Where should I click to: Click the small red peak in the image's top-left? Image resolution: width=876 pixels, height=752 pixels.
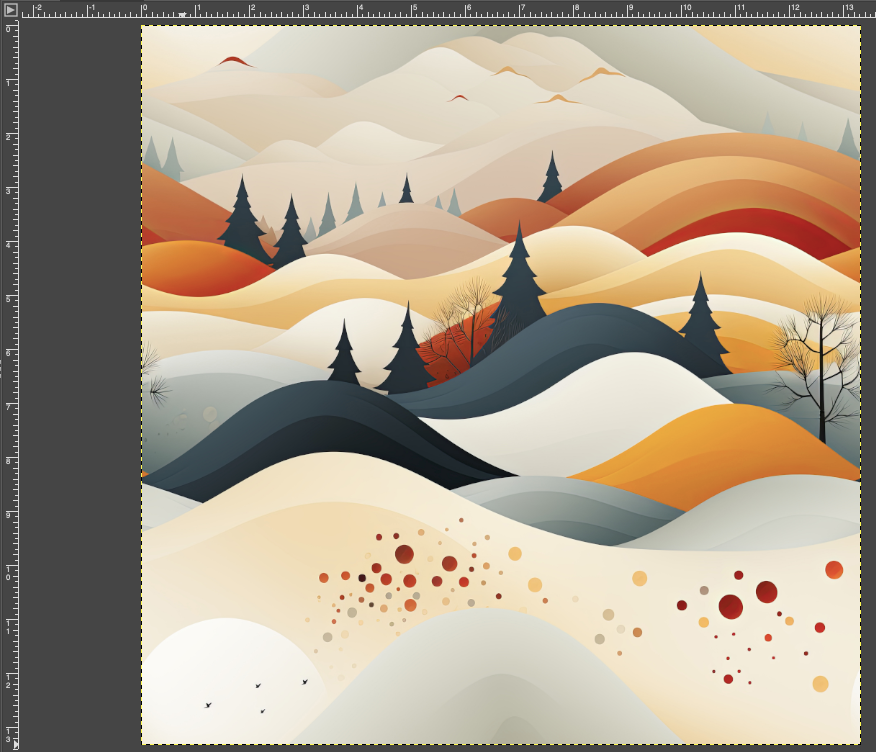[233, 61]
